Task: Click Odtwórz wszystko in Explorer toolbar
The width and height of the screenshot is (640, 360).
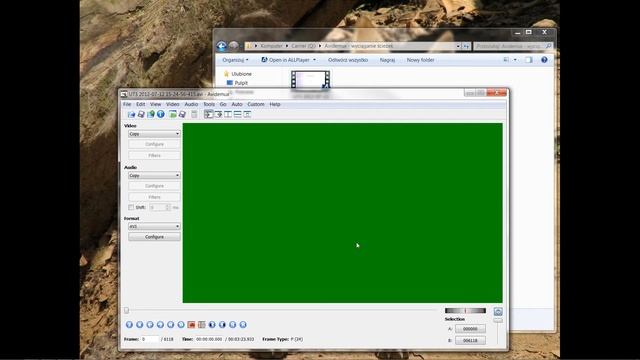Action: click(x=348, y=60)
